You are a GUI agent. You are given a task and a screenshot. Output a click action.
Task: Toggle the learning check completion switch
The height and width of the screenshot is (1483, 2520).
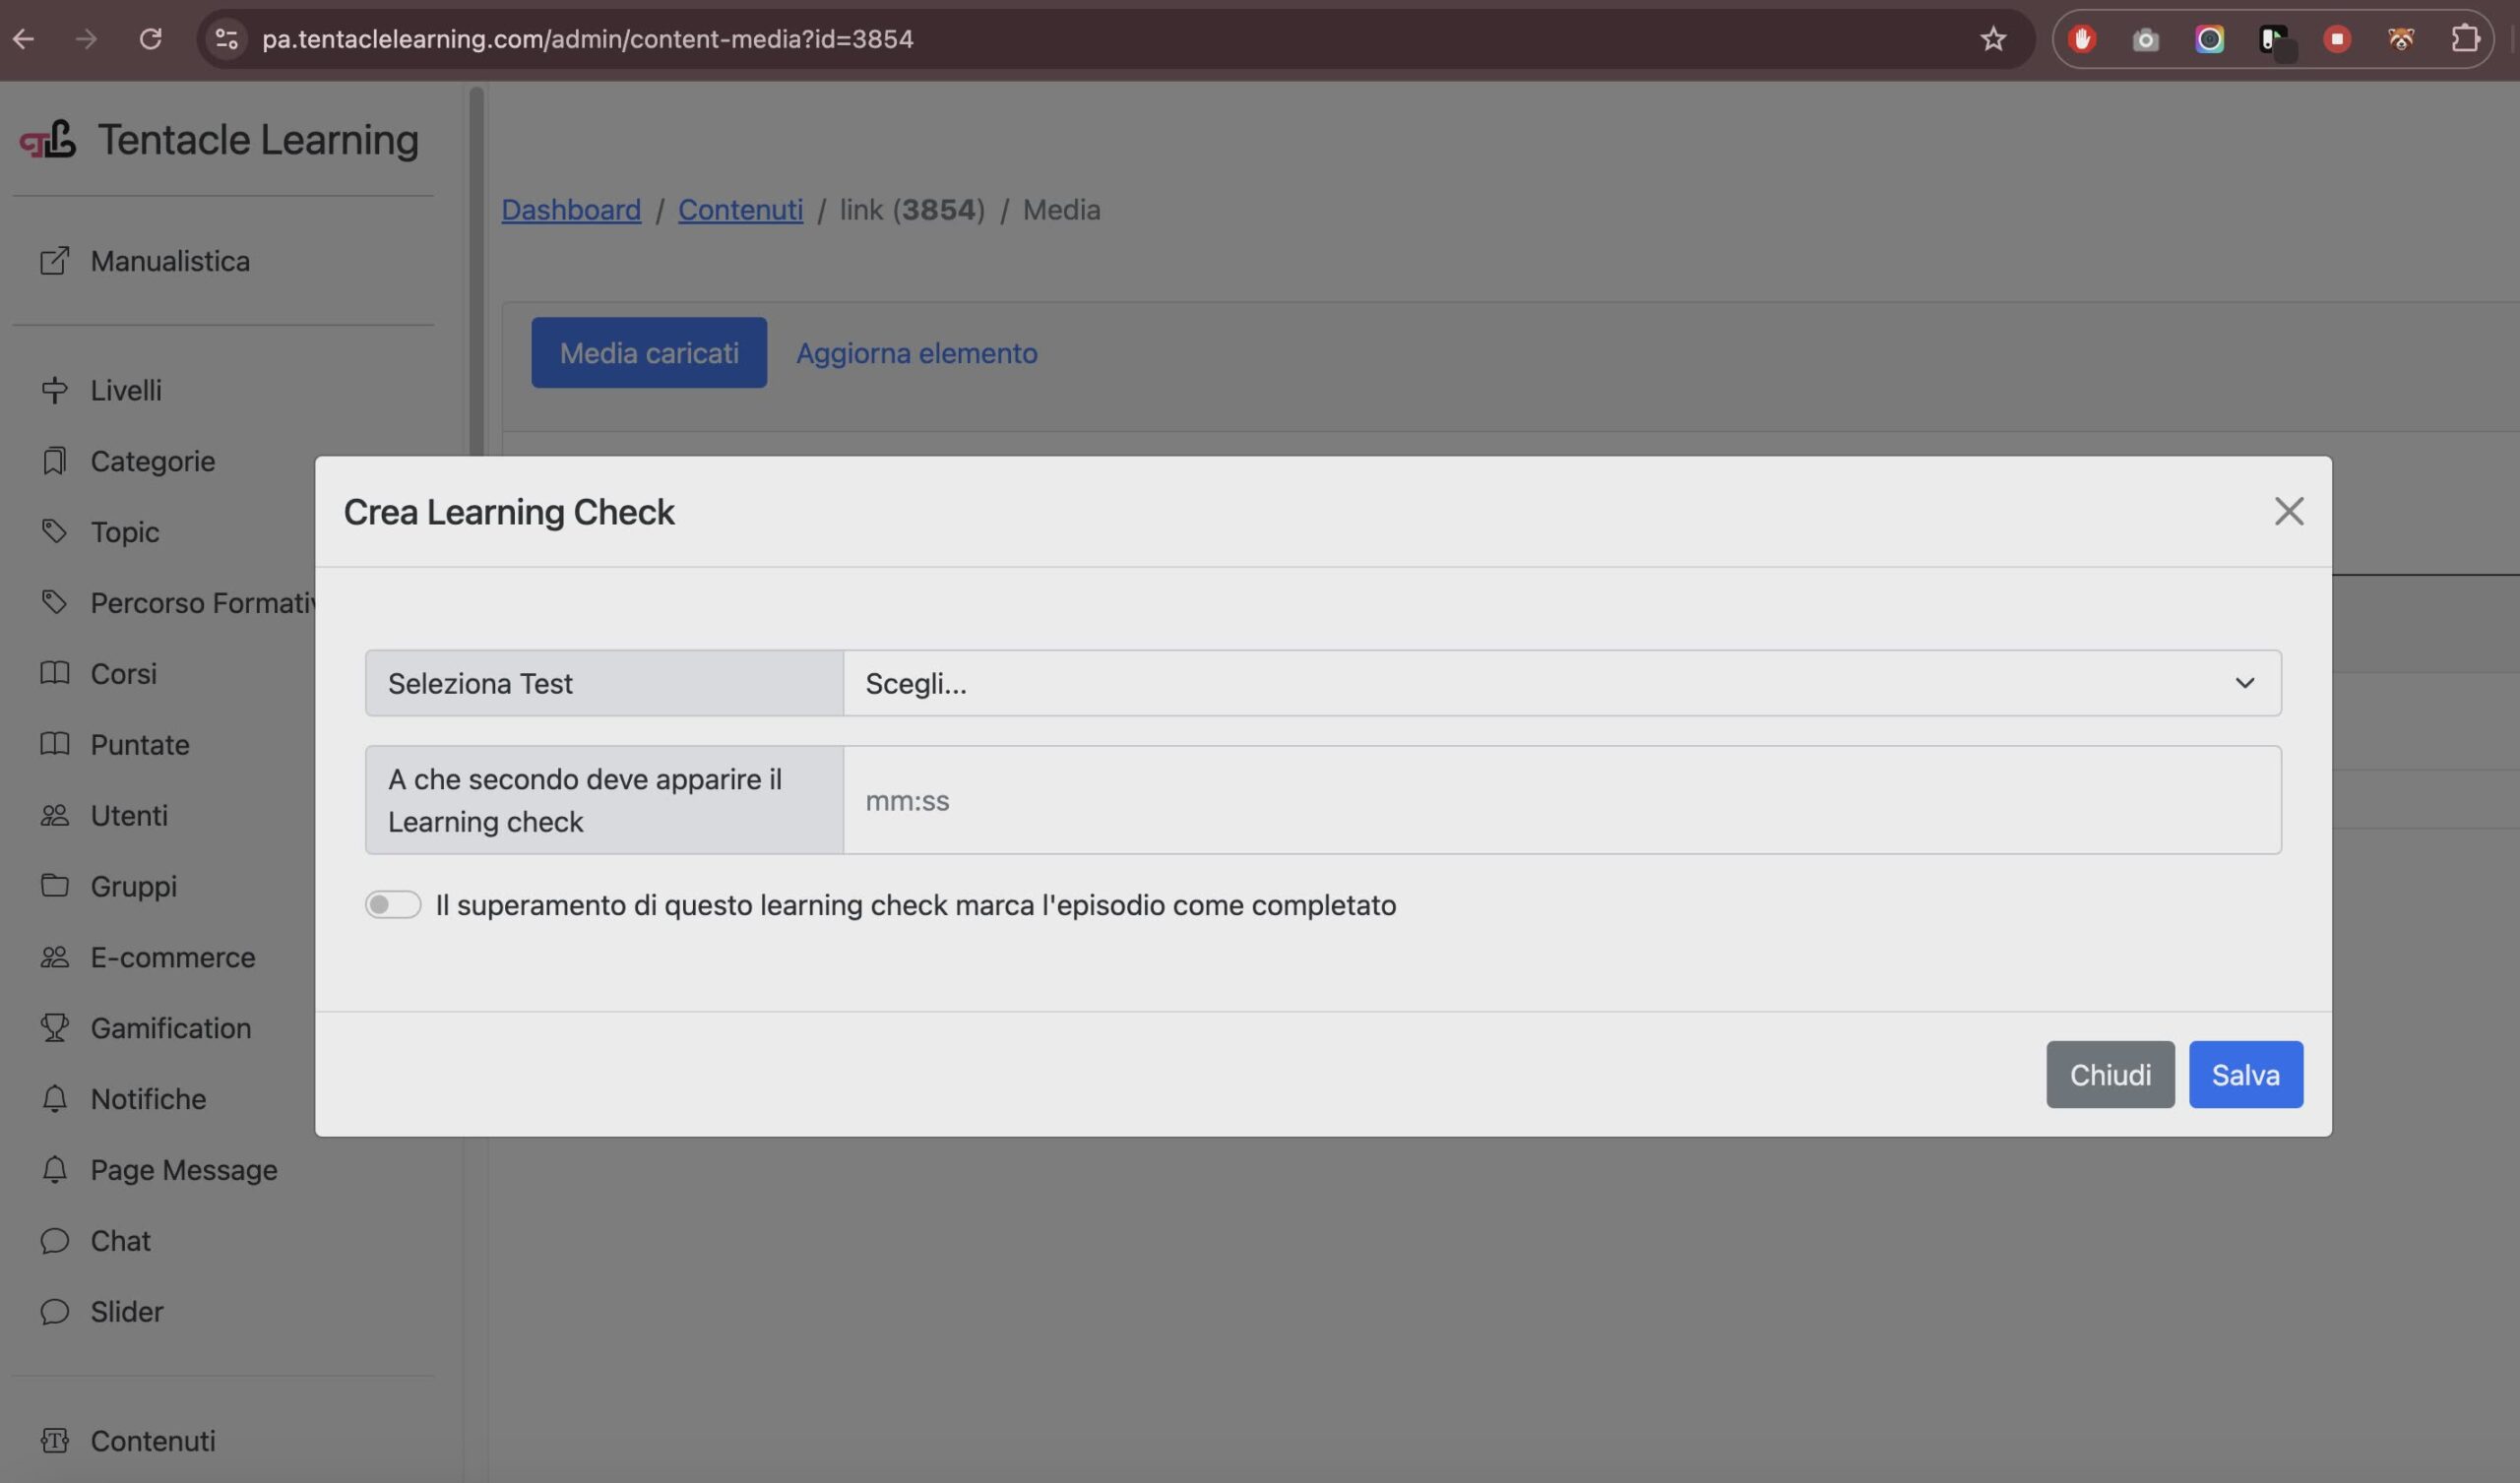tap(392, 905)
